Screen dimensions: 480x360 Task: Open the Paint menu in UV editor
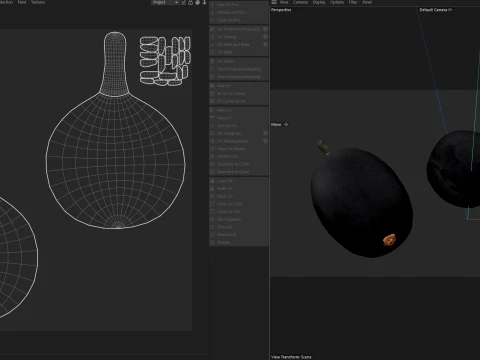[22, 2]
